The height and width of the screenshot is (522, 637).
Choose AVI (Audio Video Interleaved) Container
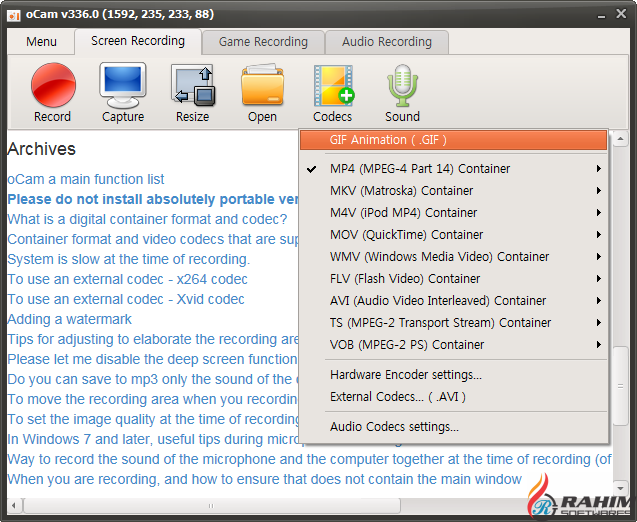click(453, 301)
